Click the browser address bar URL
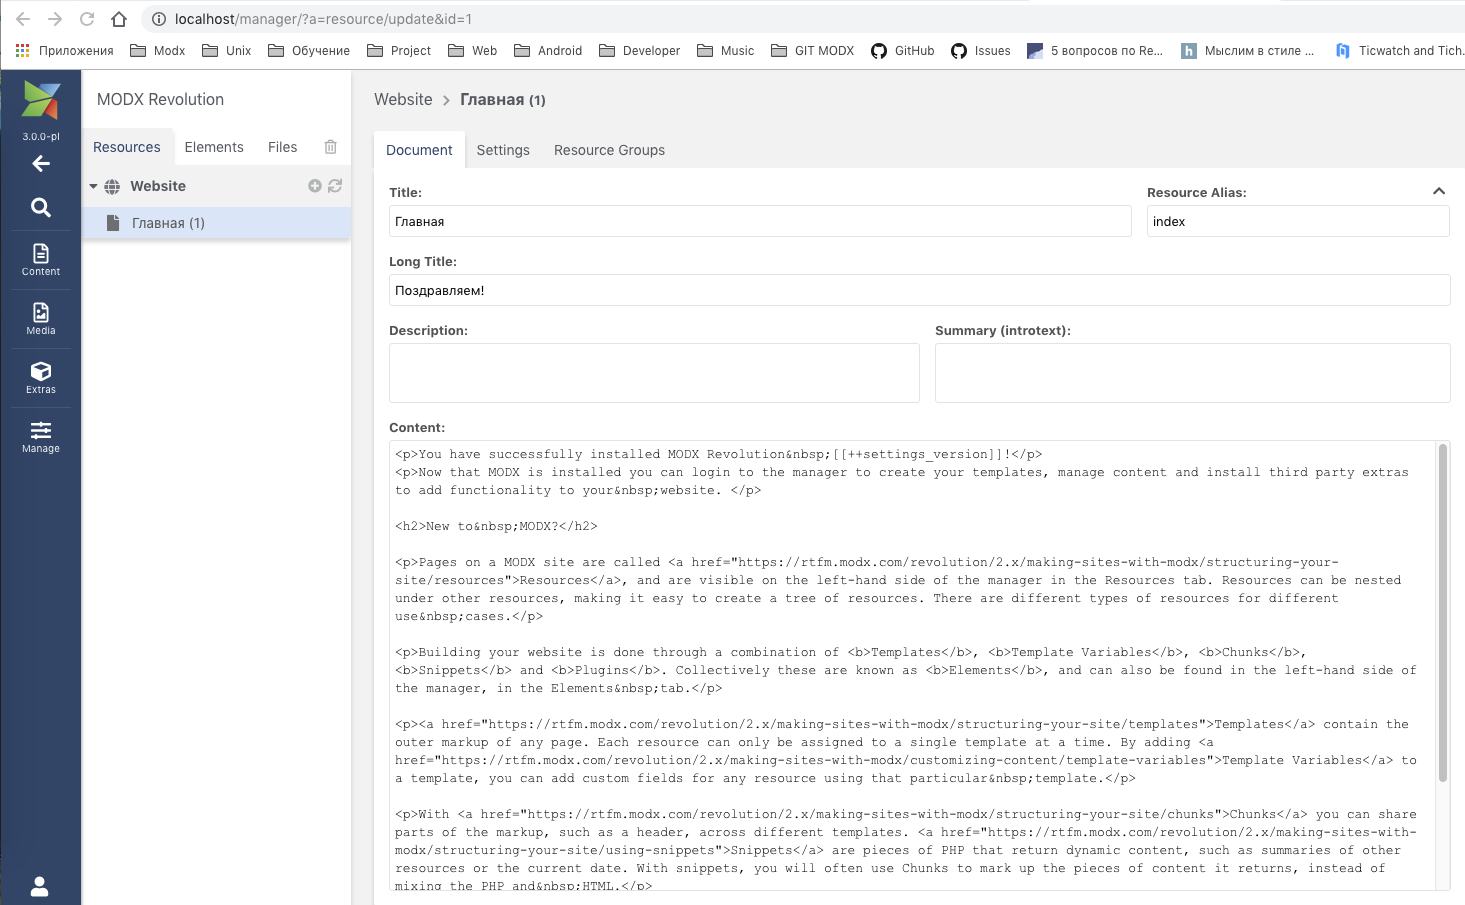The width and height of the screenshot is (1465, 905). coord(323,19)
